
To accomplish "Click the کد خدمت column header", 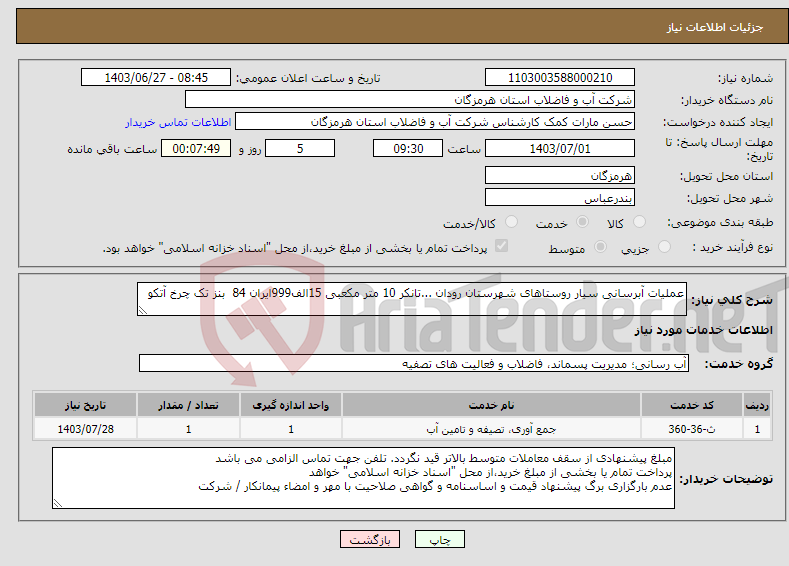I will point(692,405).
